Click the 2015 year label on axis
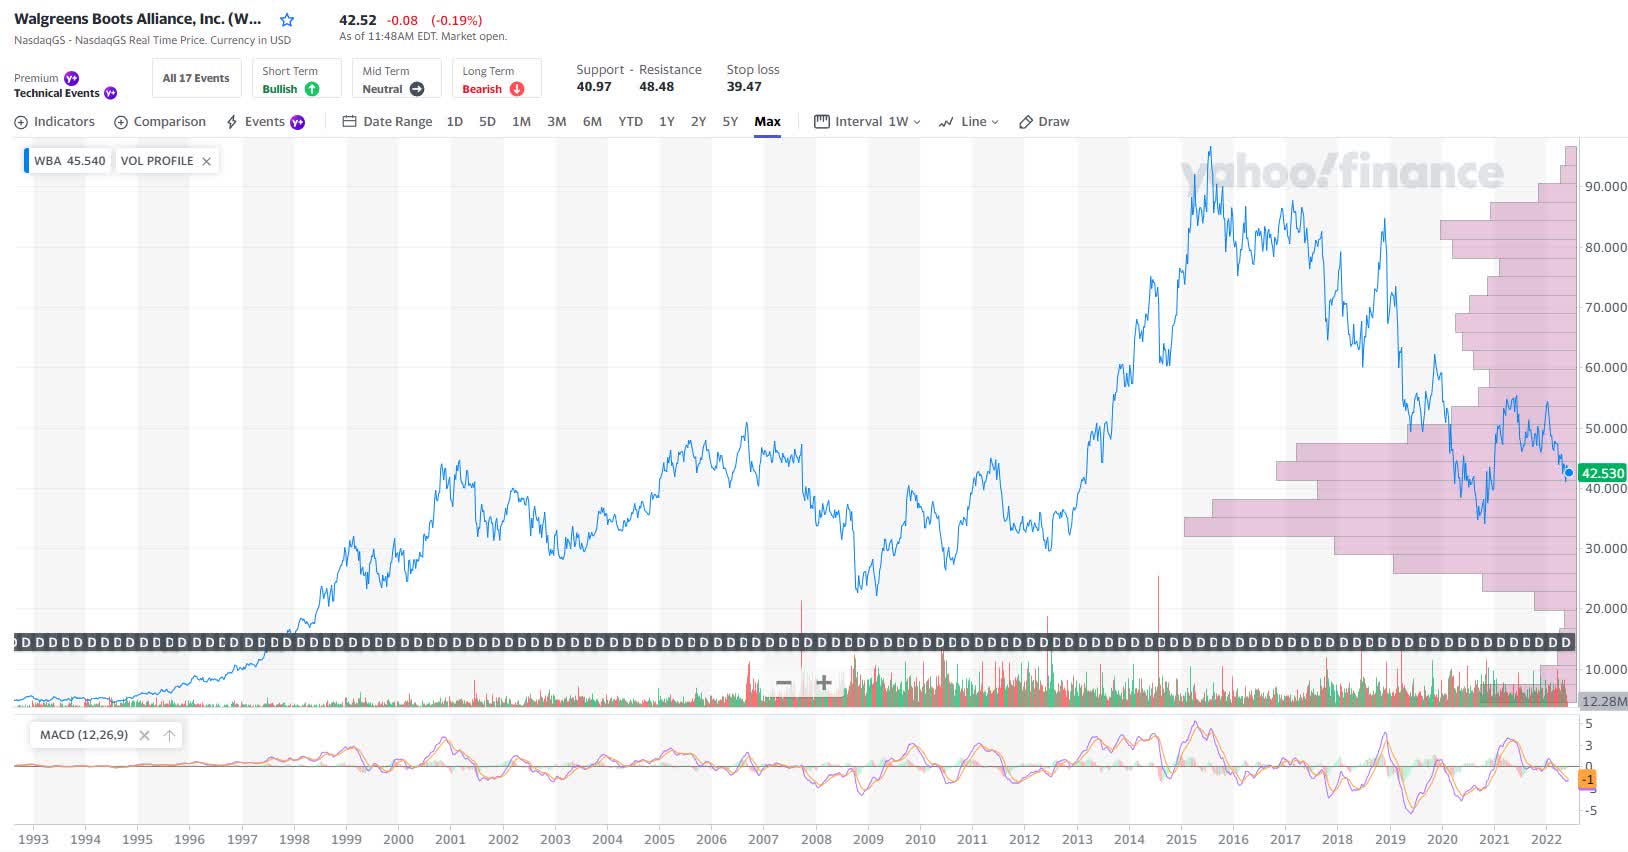 pos(1181,840)
